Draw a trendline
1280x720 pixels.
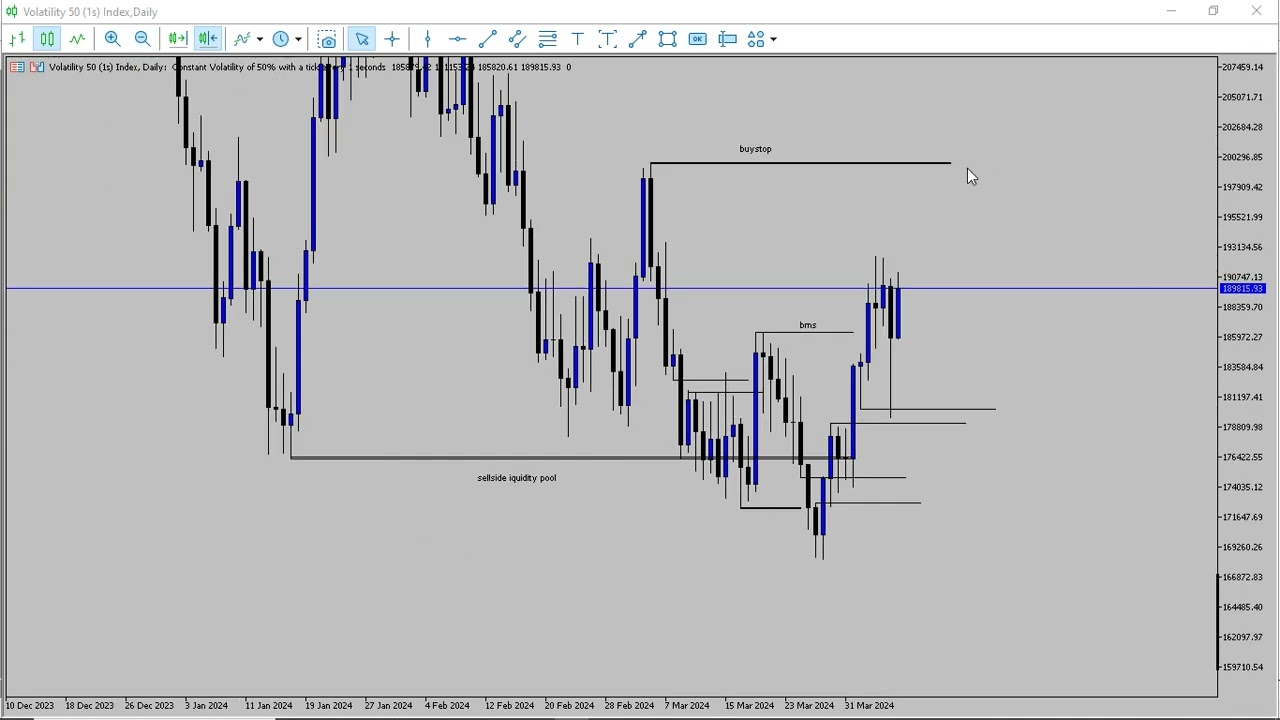click(487, 39)
